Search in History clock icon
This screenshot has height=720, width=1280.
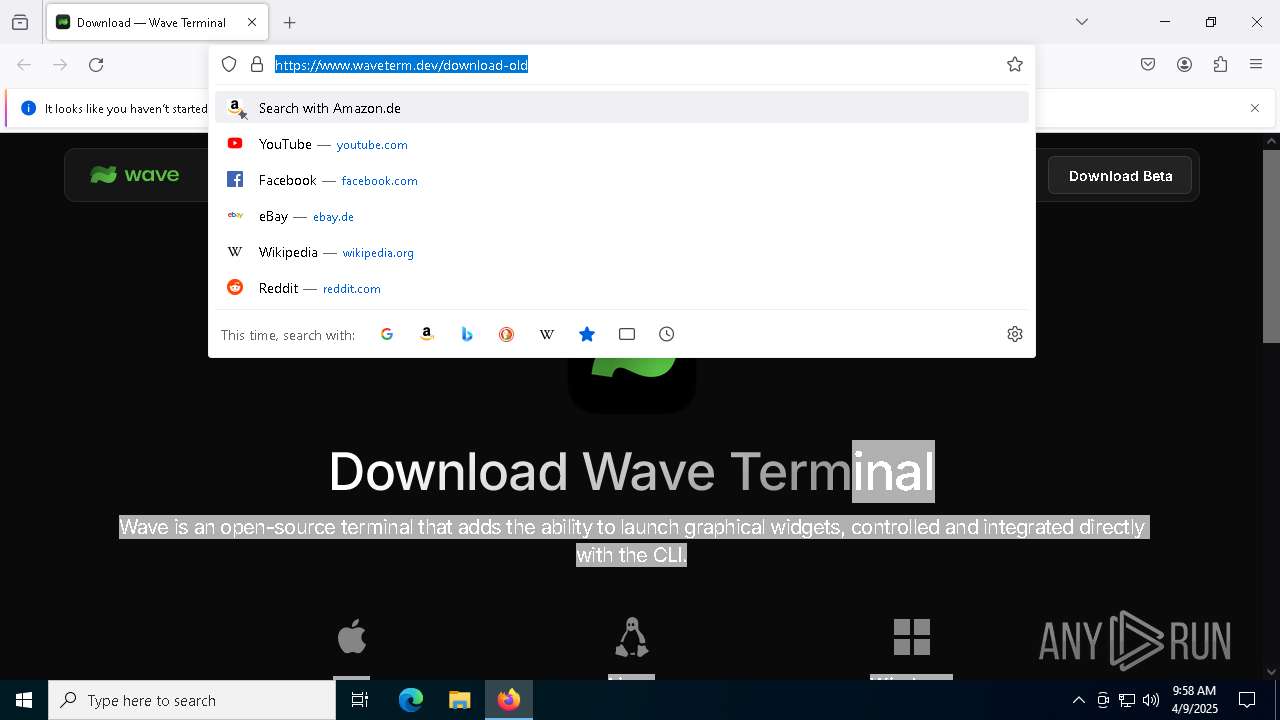(667, 334)
